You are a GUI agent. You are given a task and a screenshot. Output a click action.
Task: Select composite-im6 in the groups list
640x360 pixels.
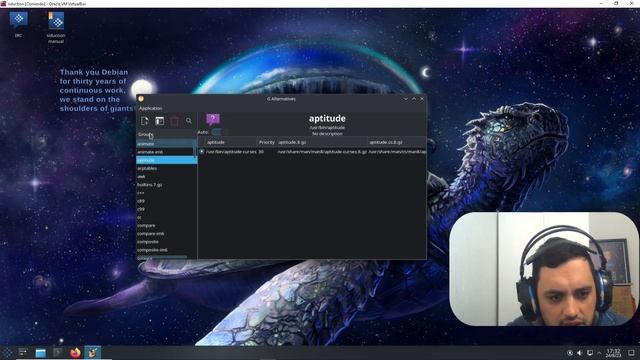(x=167, y=250)
